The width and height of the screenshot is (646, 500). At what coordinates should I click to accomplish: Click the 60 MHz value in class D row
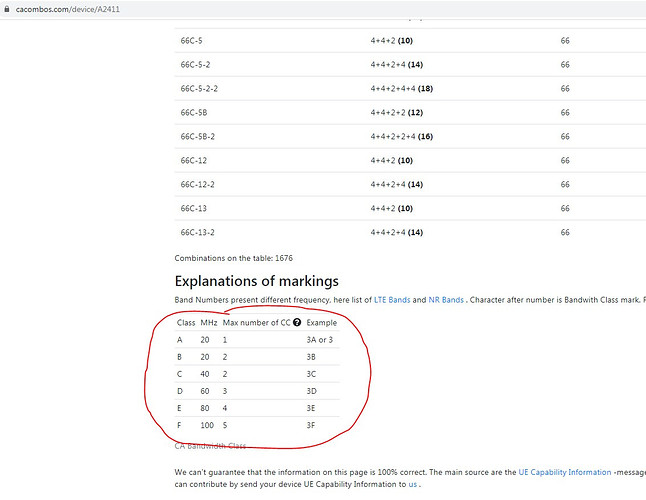point(205,391)
